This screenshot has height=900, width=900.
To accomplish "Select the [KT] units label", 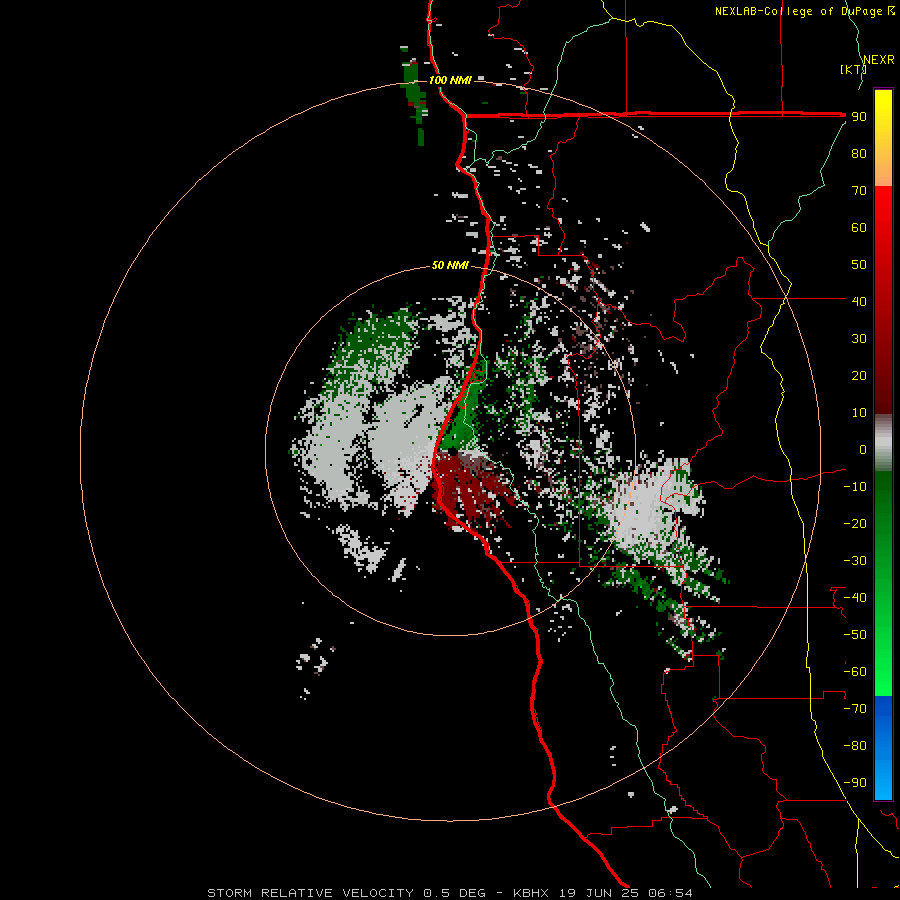I will point(853,69).
